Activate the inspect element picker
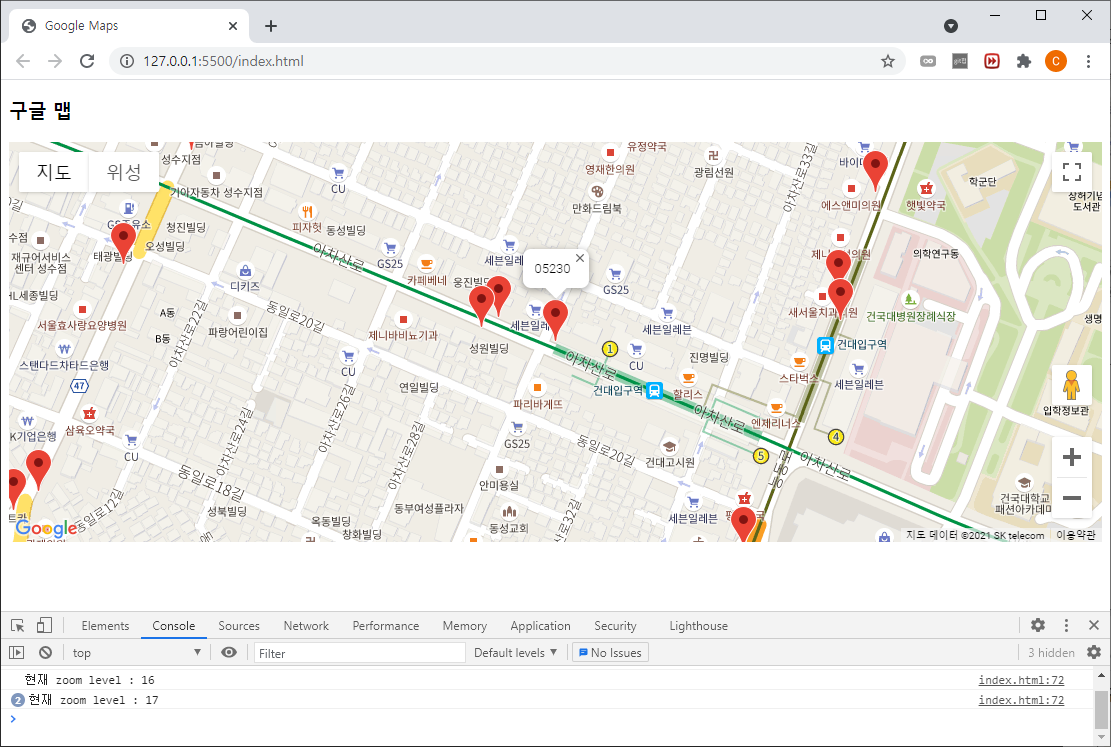Screen dimensions: 1111x747 coord(18,625)
